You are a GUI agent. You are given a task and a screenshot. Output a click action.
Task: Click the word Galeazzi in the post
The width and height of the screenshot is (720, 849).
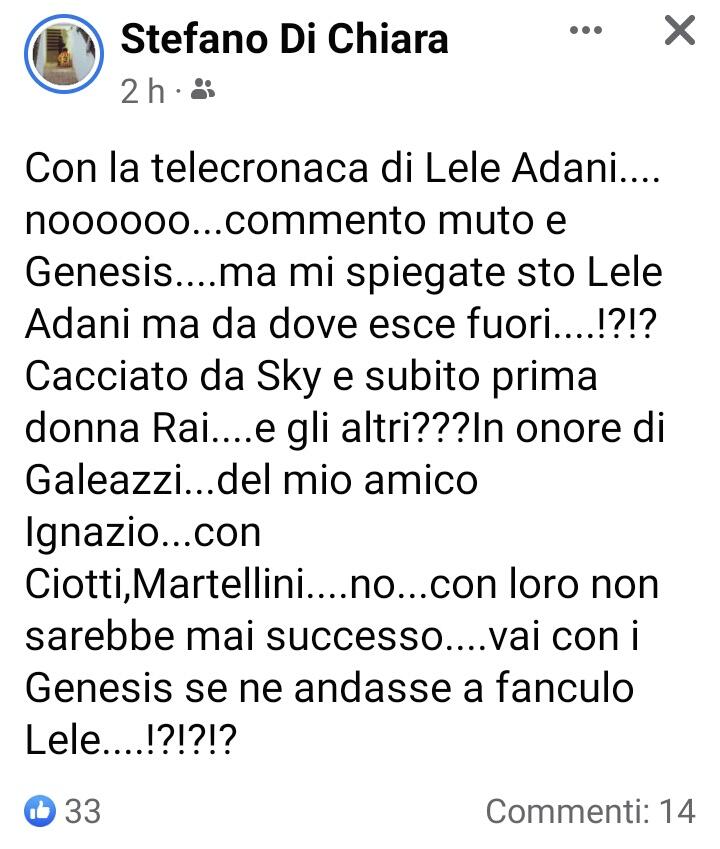tap(105, 480)
